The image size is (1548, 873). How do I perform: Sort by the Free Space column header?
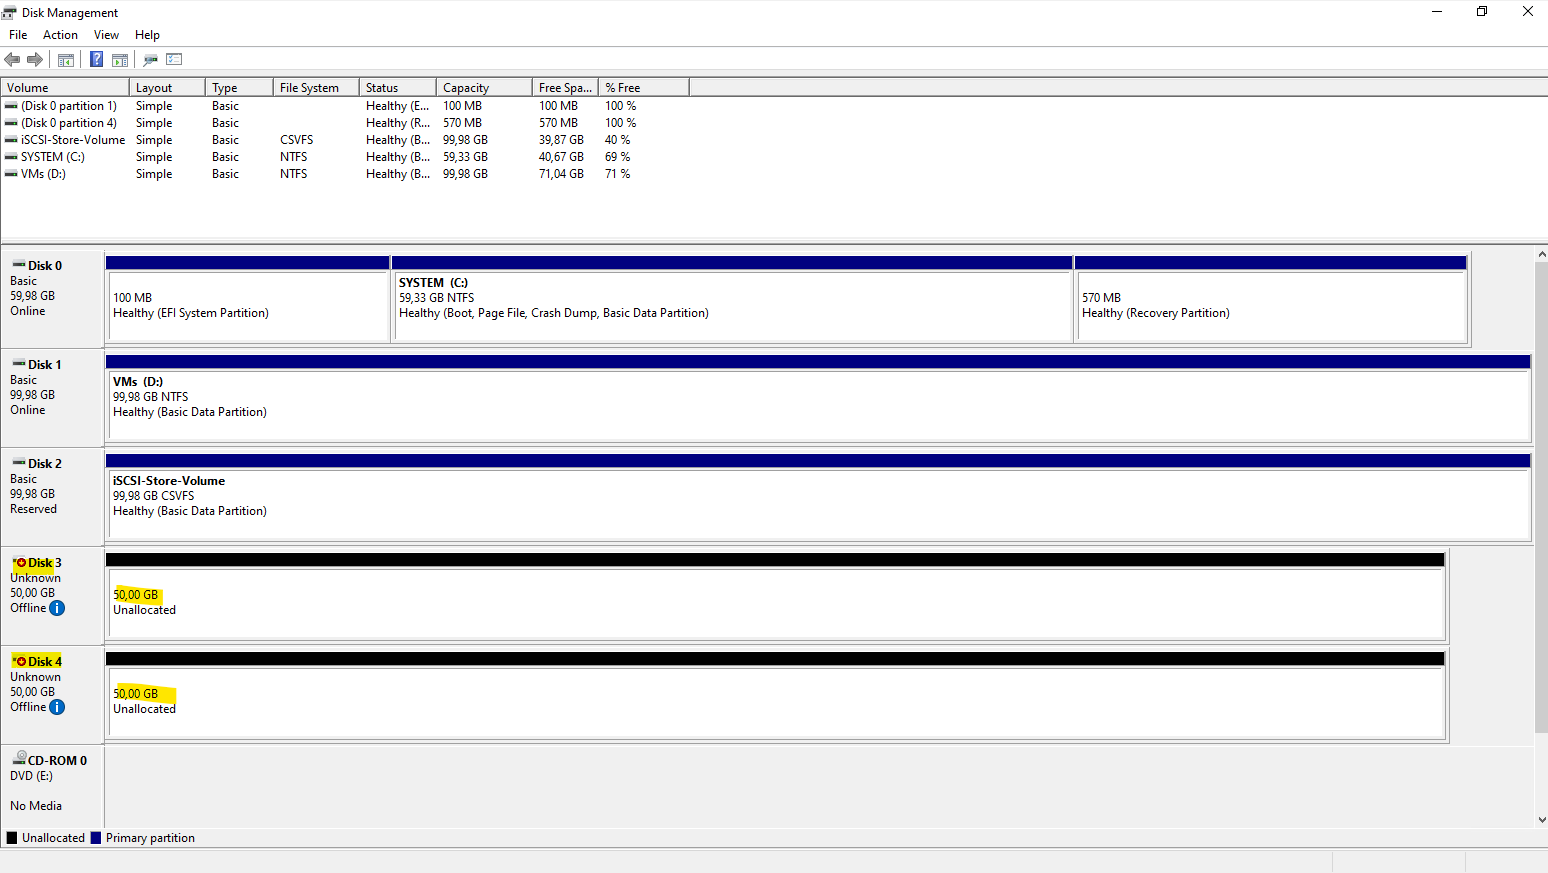click(566, 88)
